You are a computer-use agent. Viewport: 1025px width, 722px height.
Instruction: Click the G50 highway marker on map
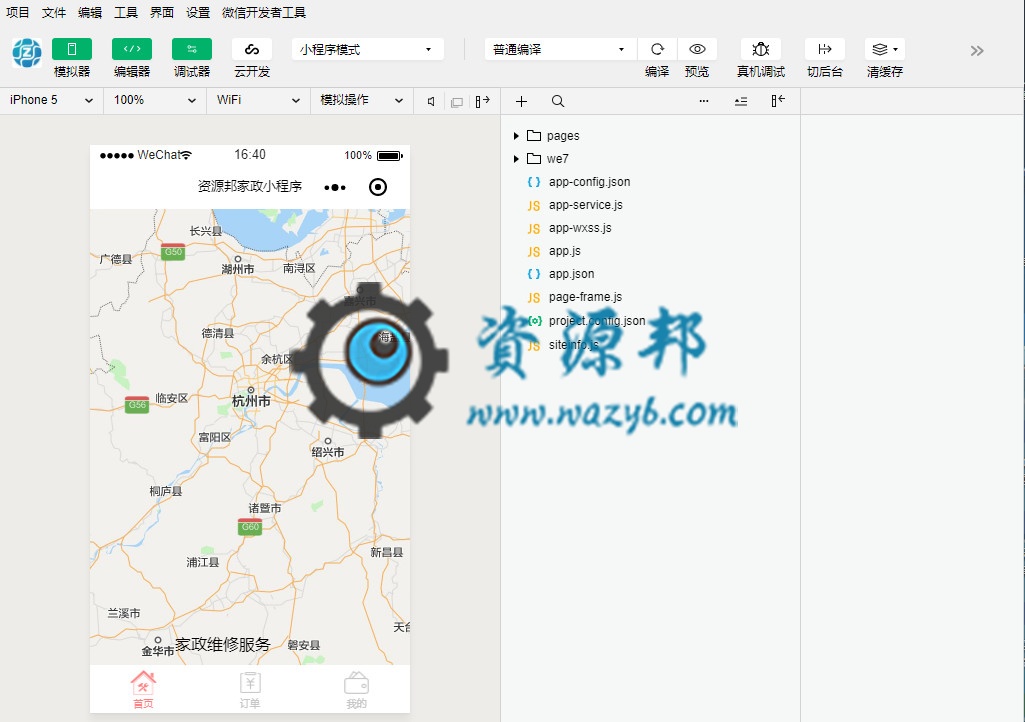coord(173,252)
